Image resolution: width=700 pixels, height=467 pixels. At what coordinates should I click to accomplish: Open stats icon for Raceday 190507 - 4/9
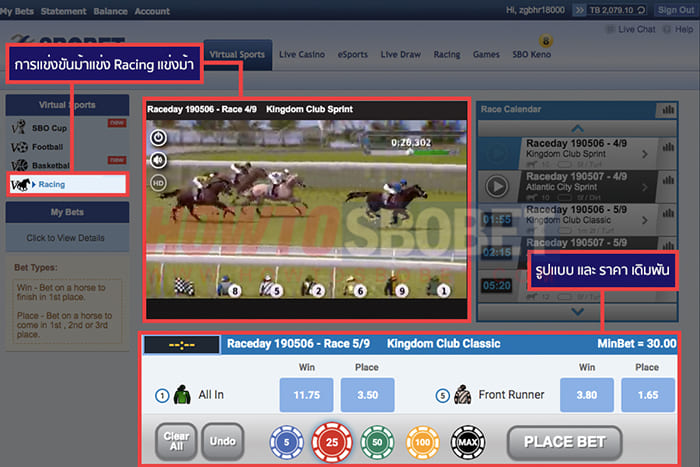[x=668, y=180]
